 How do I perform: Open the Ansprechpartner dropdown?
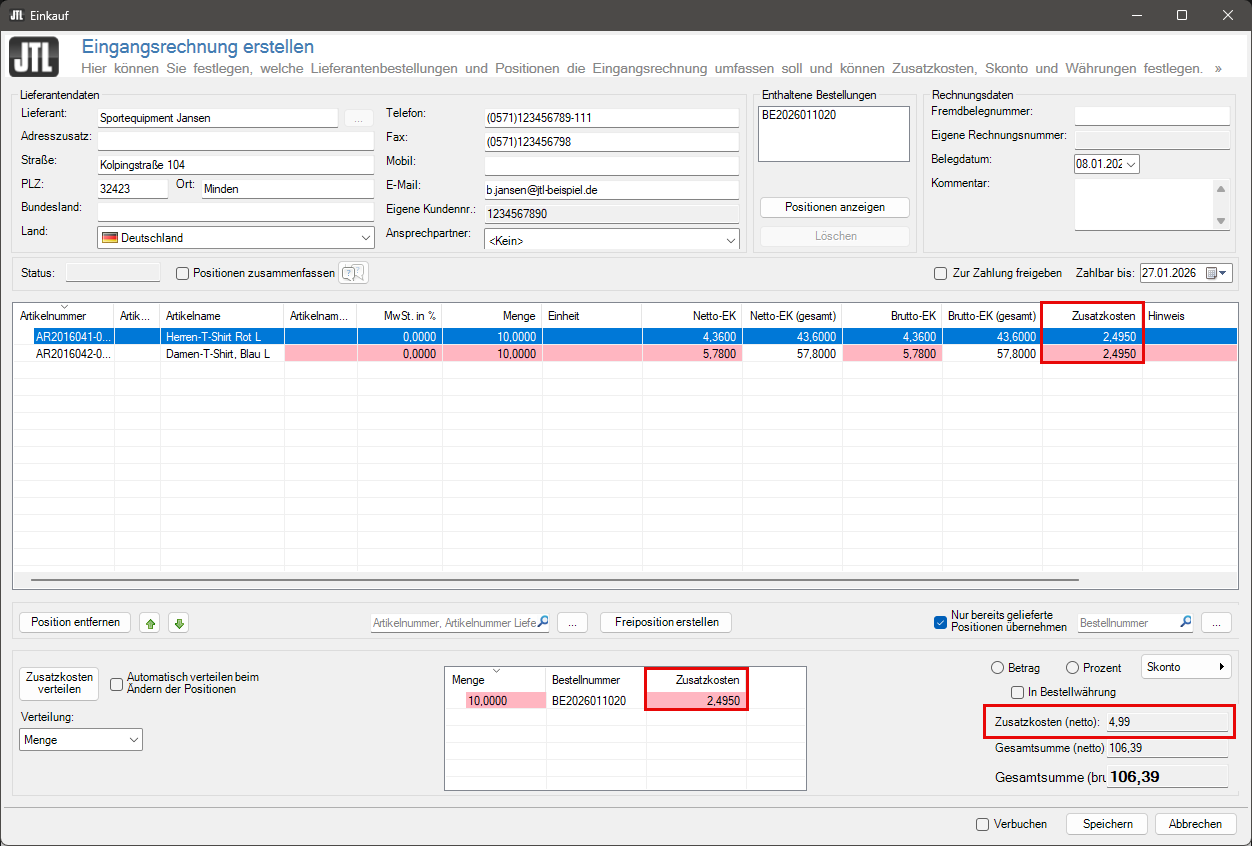pyautogui.click(x=611, y=240)
